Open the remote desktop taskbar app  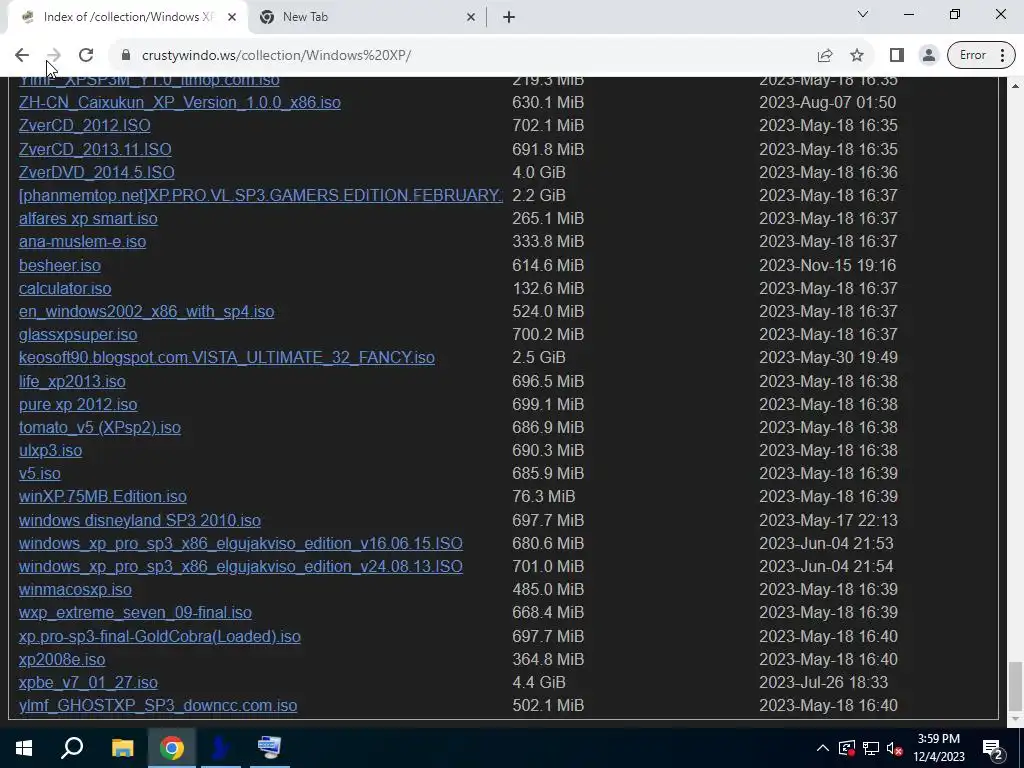[269, 748]
